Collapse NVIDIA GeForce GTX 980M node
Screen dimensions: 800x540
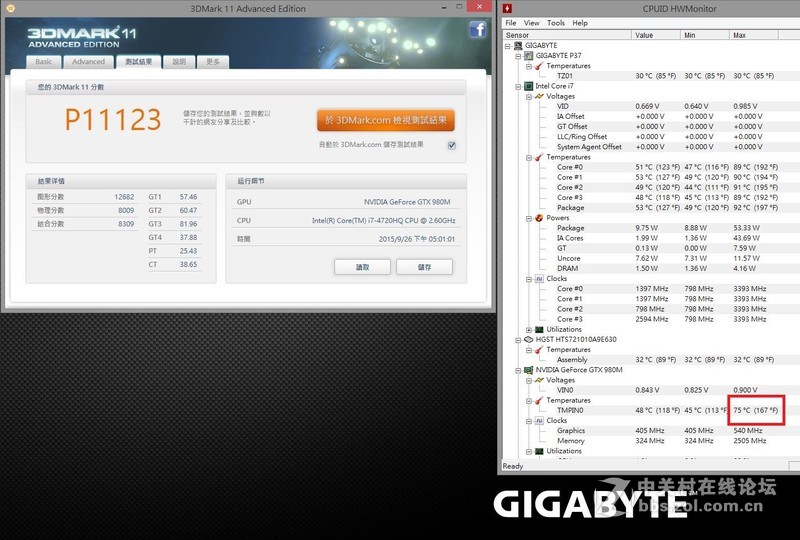click(518, 371)
